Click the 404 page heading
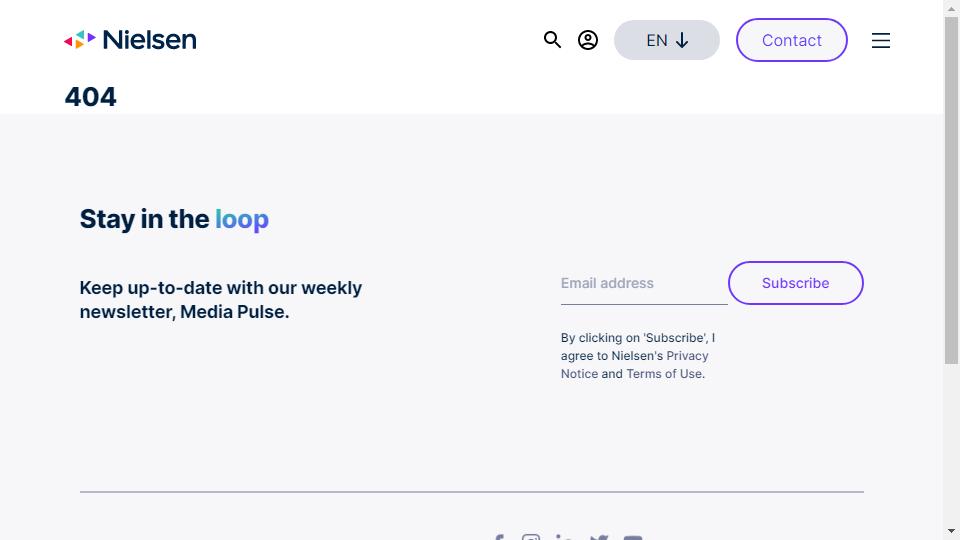The image size is (960, 540). pos(91,97)
